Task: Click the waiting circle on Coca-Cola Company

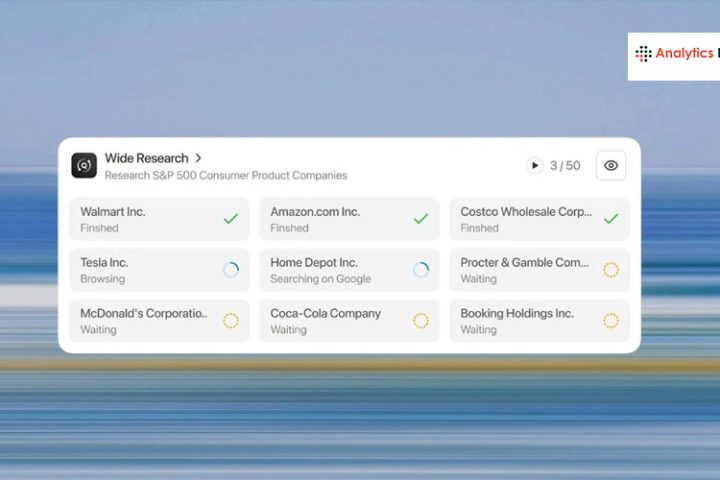Action: pos(421,321)
